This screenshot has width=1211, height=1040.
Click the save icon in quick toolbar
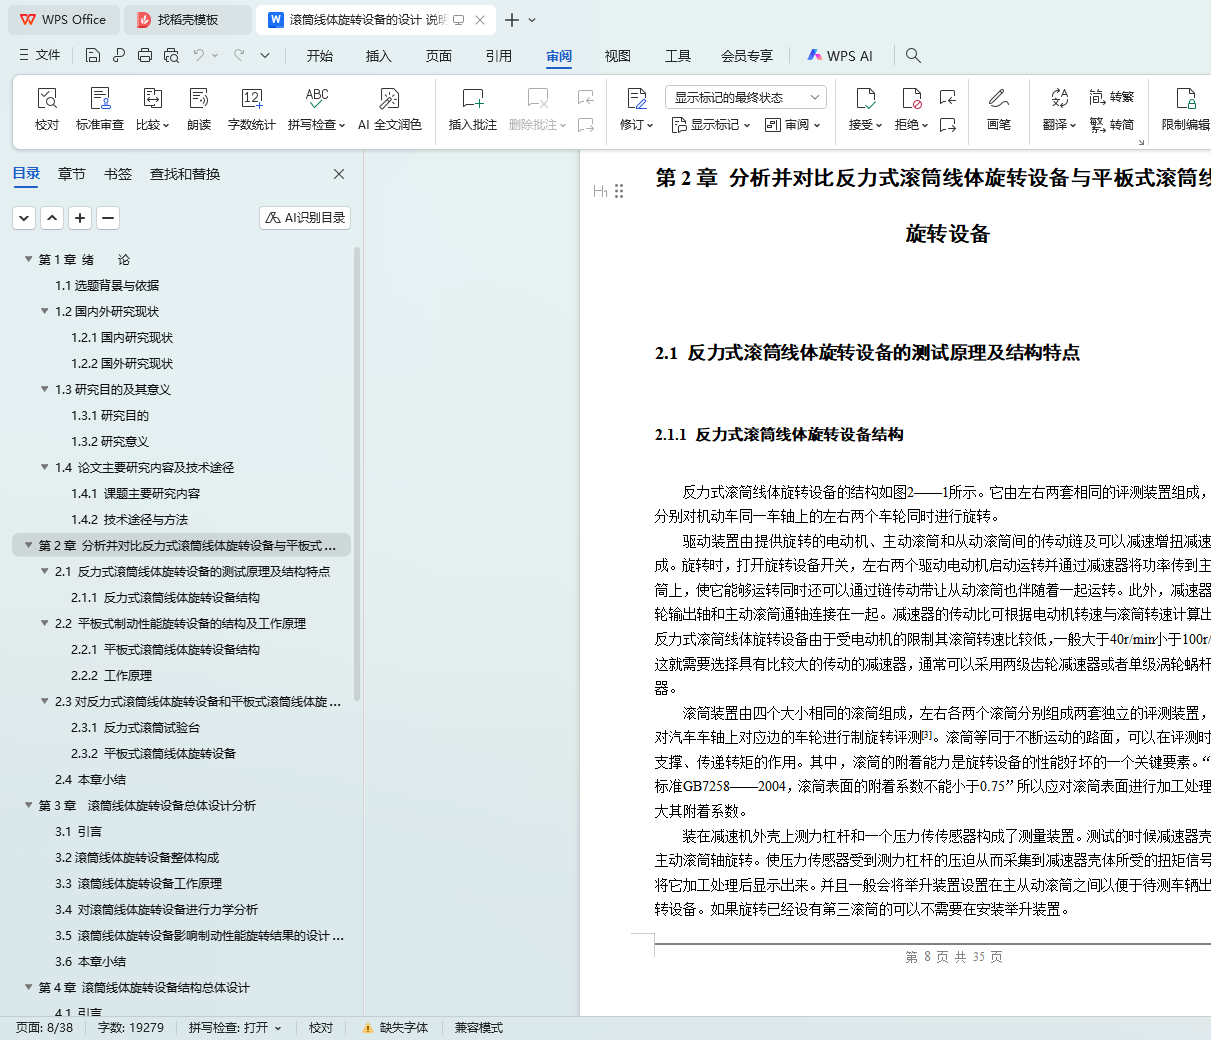93,55
